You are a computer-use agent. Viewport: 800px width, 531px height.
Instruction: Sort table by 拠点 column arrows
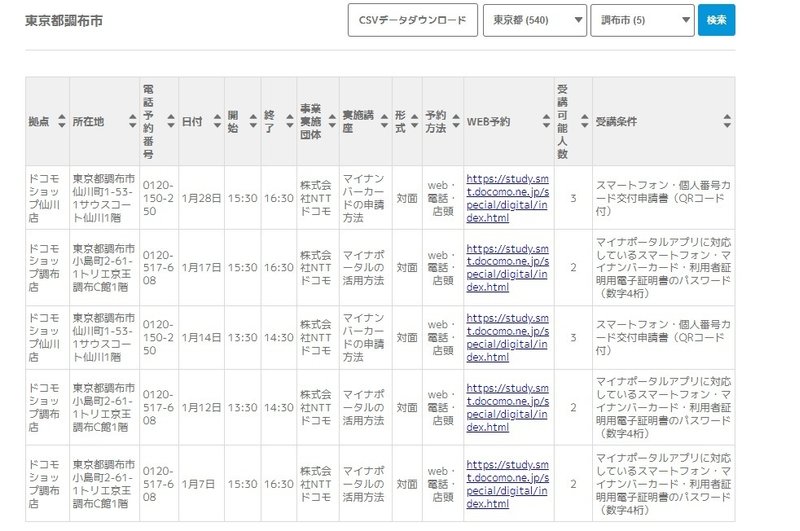pyautogui.click(x=62, y=121)
